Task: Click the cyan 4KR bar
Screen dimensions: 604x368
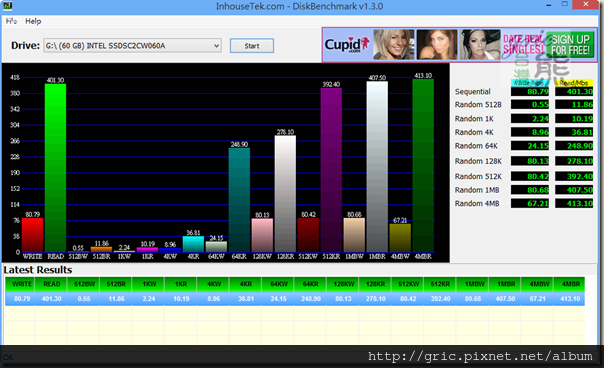Action: pos(193,244)
